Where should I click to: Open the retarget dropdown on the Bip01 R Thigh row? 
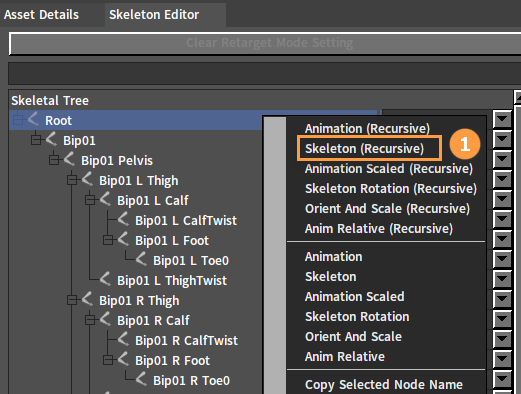[502, 299]
